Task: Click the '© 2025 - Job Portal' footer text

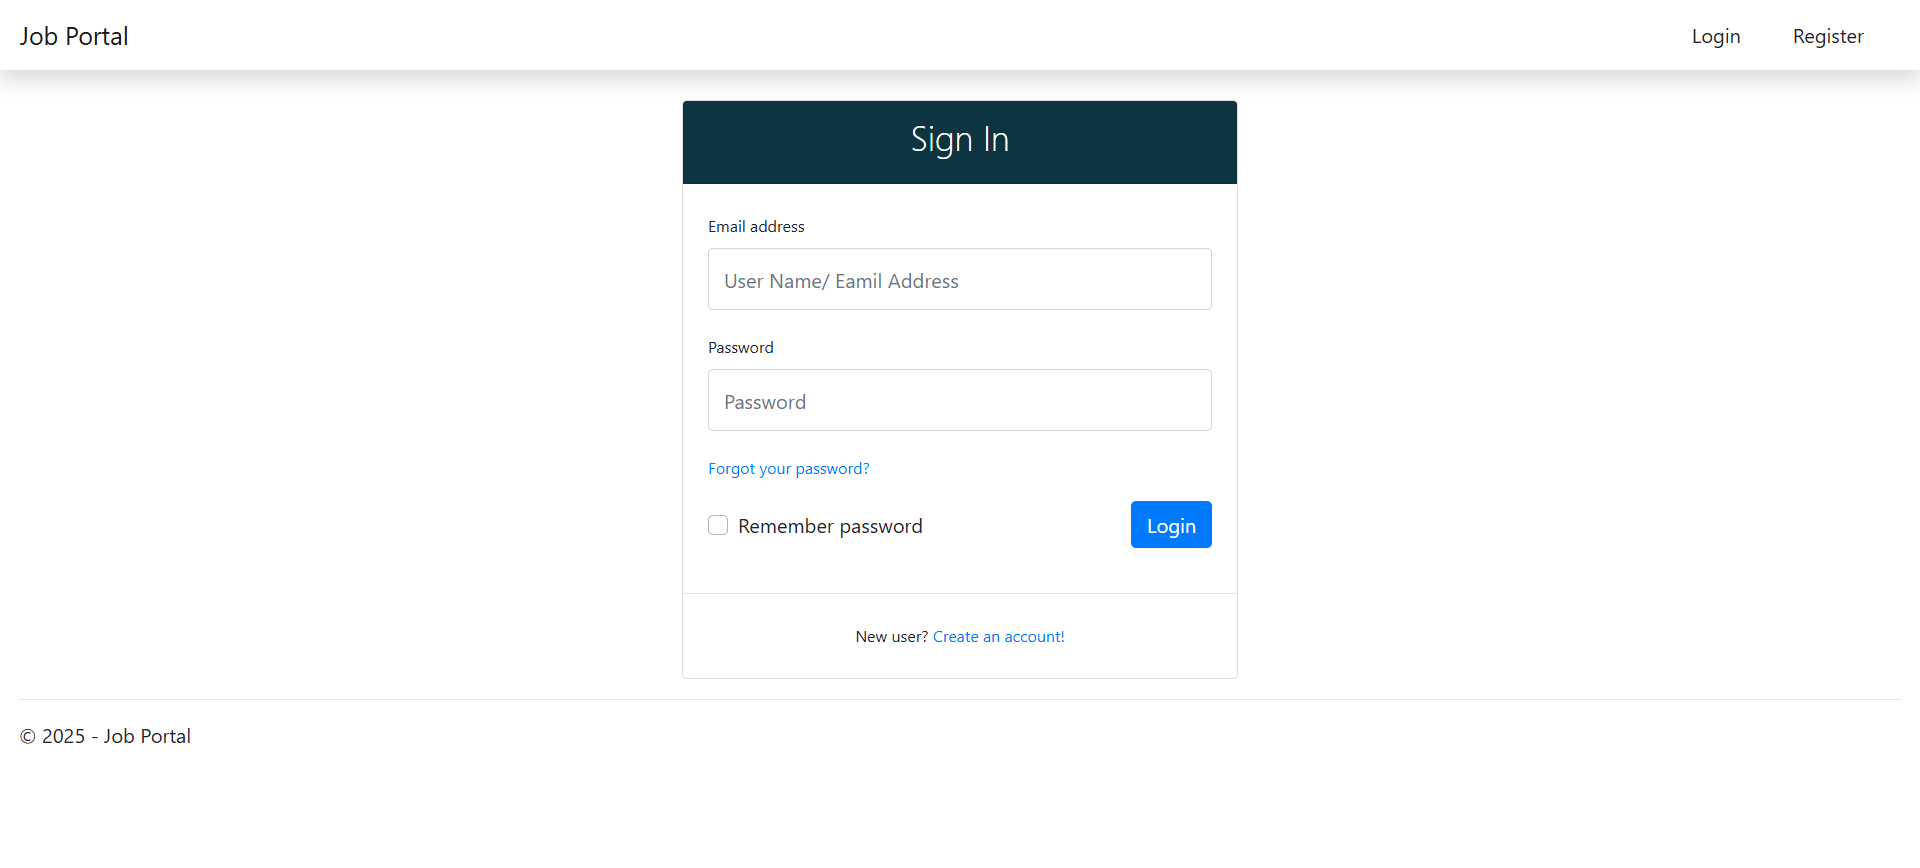Action: pos(105,736)
